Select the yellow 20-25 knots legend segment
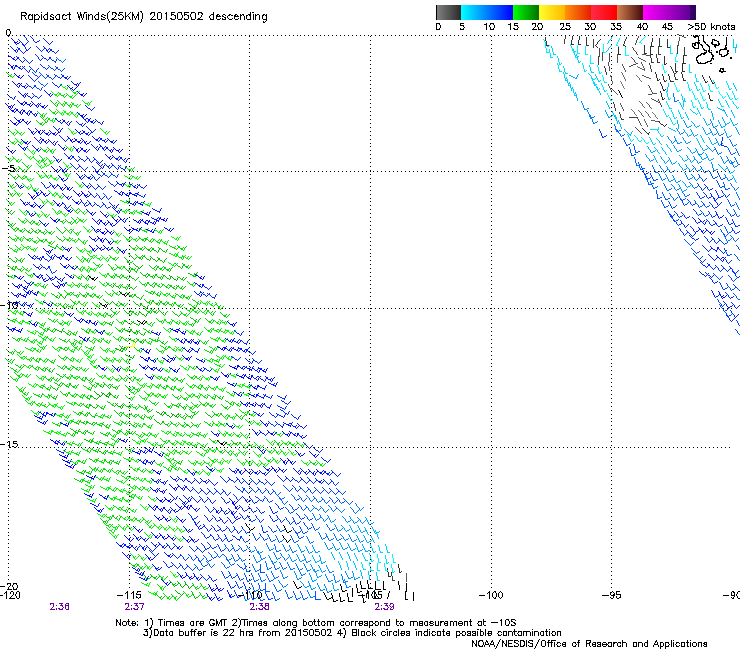740x650 pixels. tap(552, 12)
